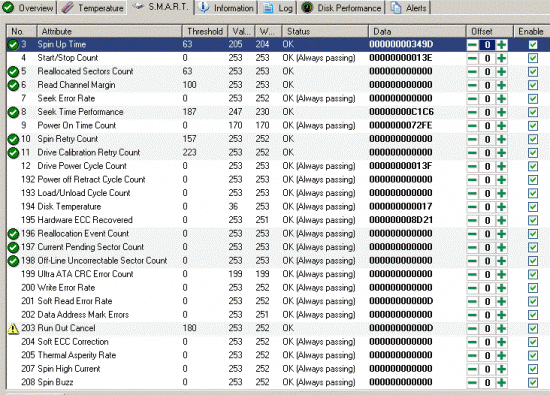Click green check icon for Drive Calibration Retry Count
This screenshot has width=550, height=395.
13,153
